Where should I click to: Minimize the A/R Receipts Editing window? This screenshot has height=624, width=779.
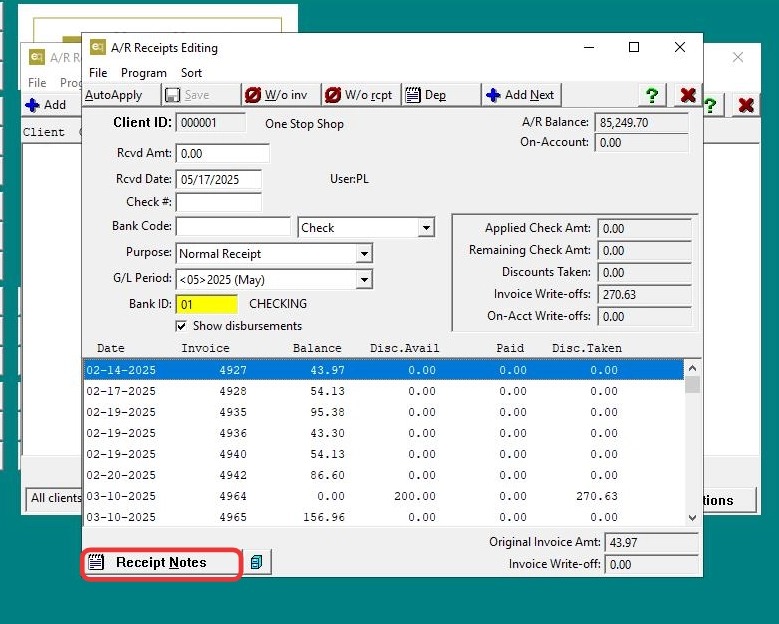click(589, 47)
